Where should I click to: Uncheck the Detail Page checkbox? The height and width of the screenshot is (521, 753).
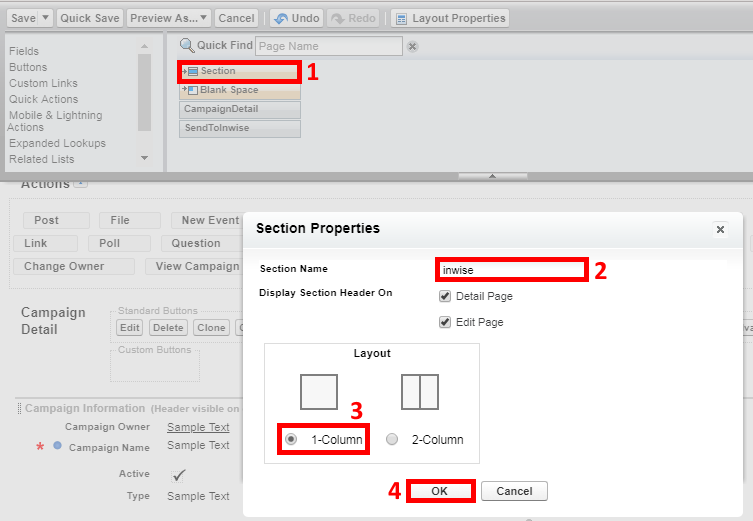click(445, 296)
